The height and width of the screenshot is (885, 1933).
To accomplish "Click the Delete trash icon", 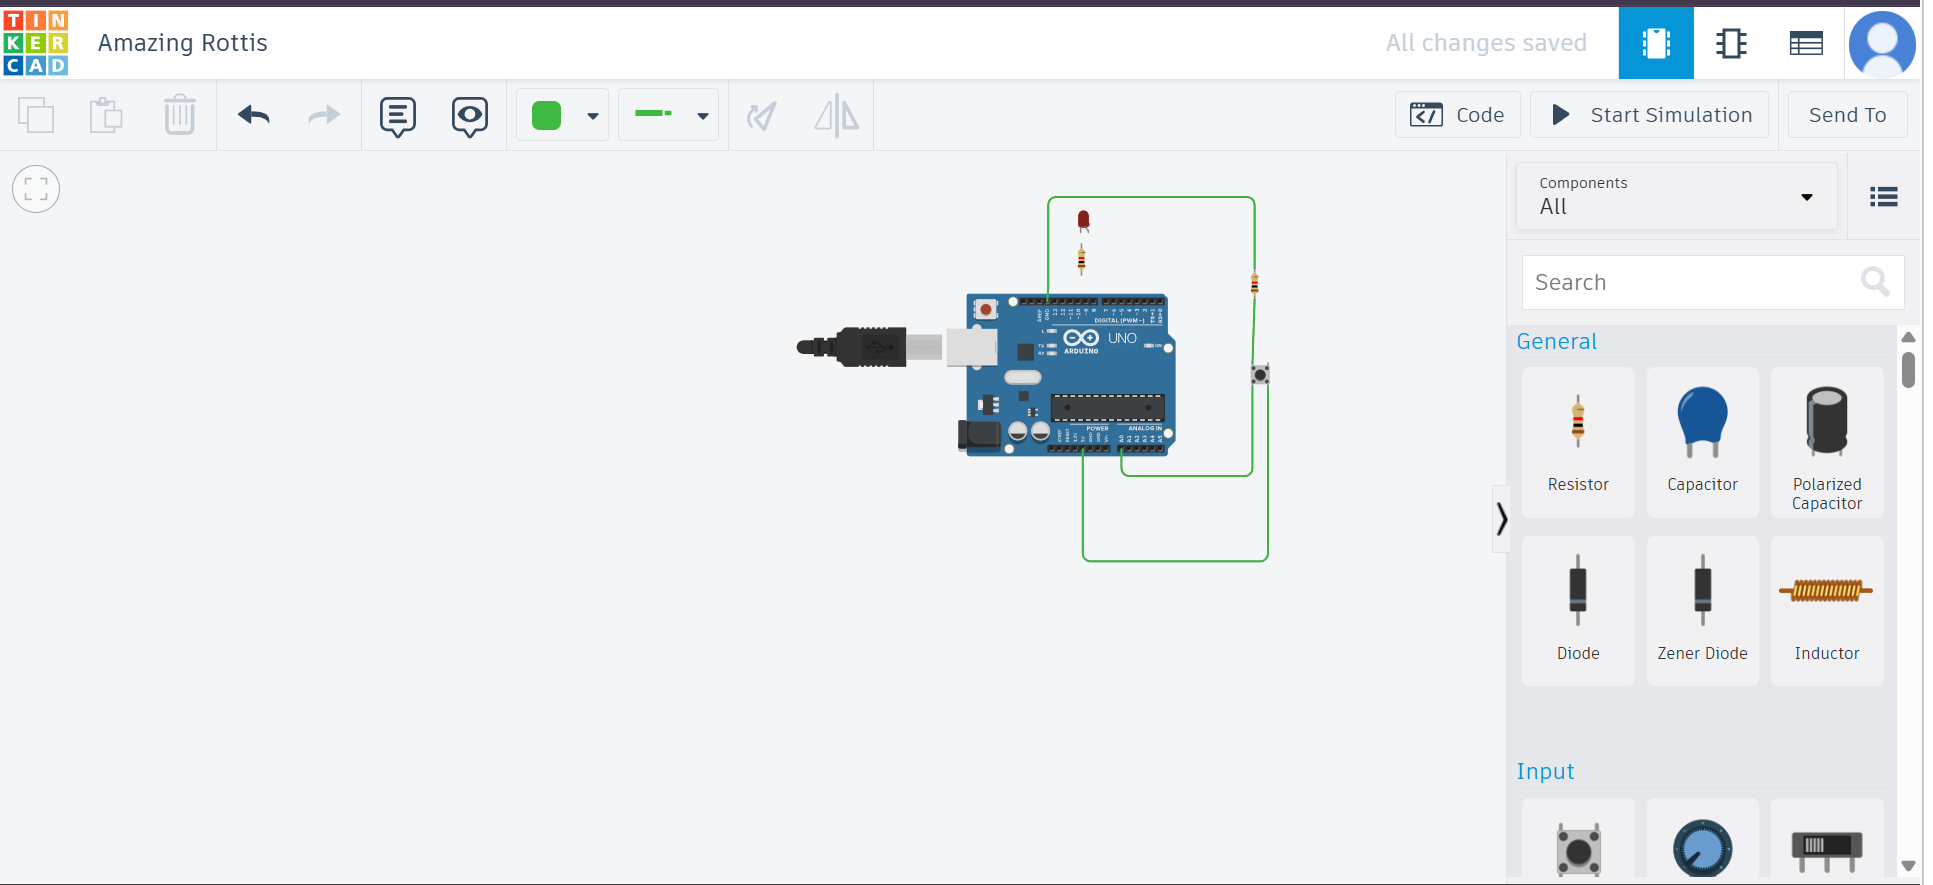I will [180, 115].
